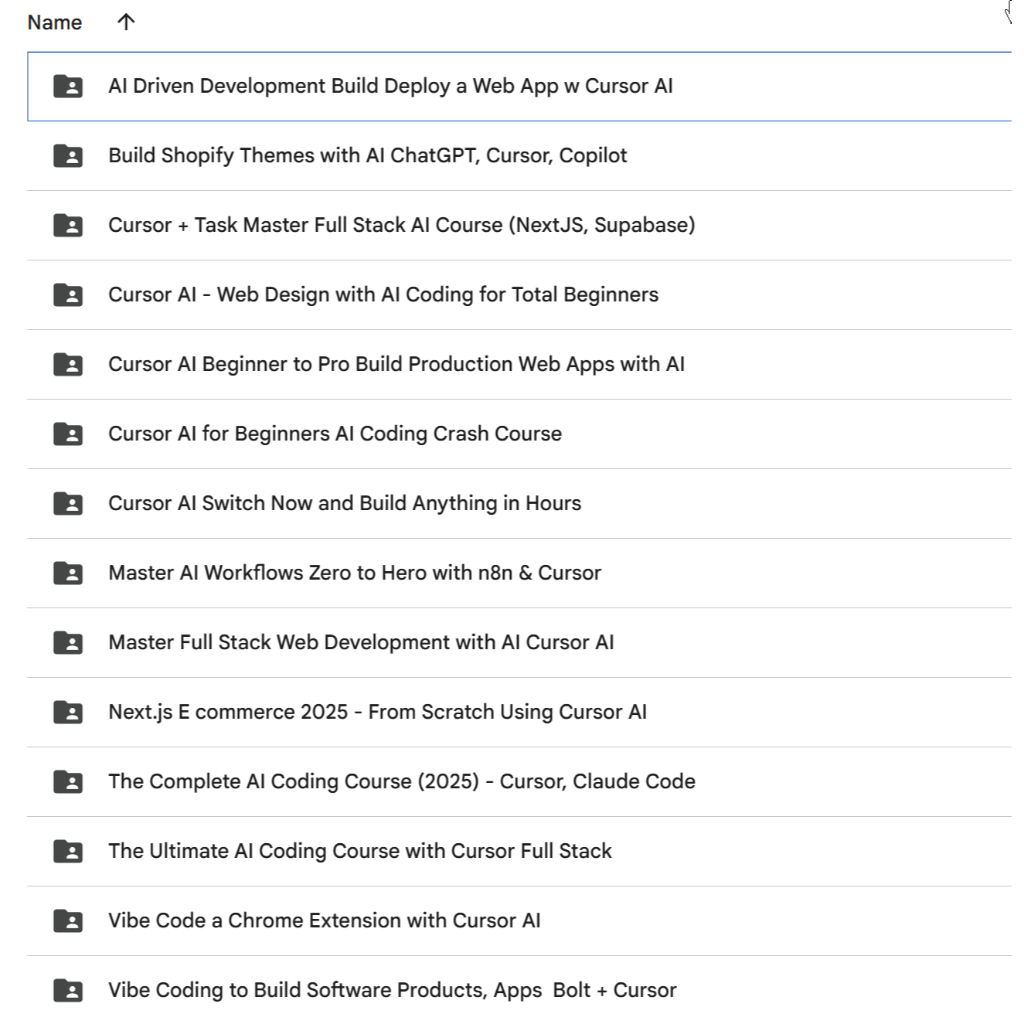This screenshot has width=1024, height=1024.
Task: Select the highlighted AI Driven Development row
Action: [x=390, y=86]
